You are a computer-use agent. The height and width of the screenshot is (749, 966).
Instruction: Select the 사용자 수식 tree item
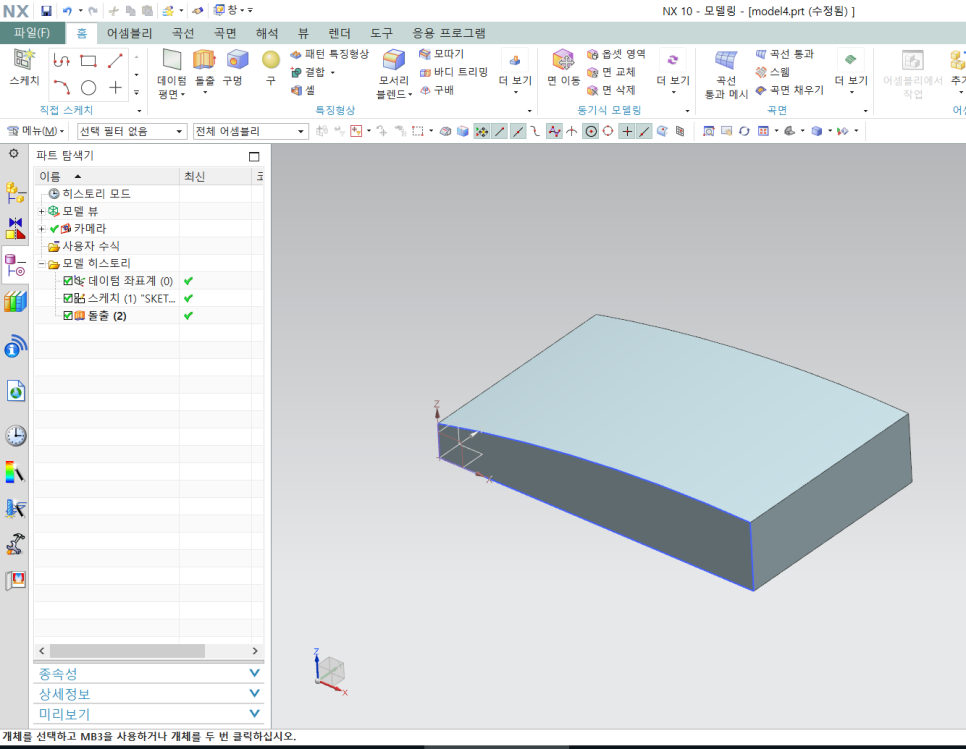point(84,246)
